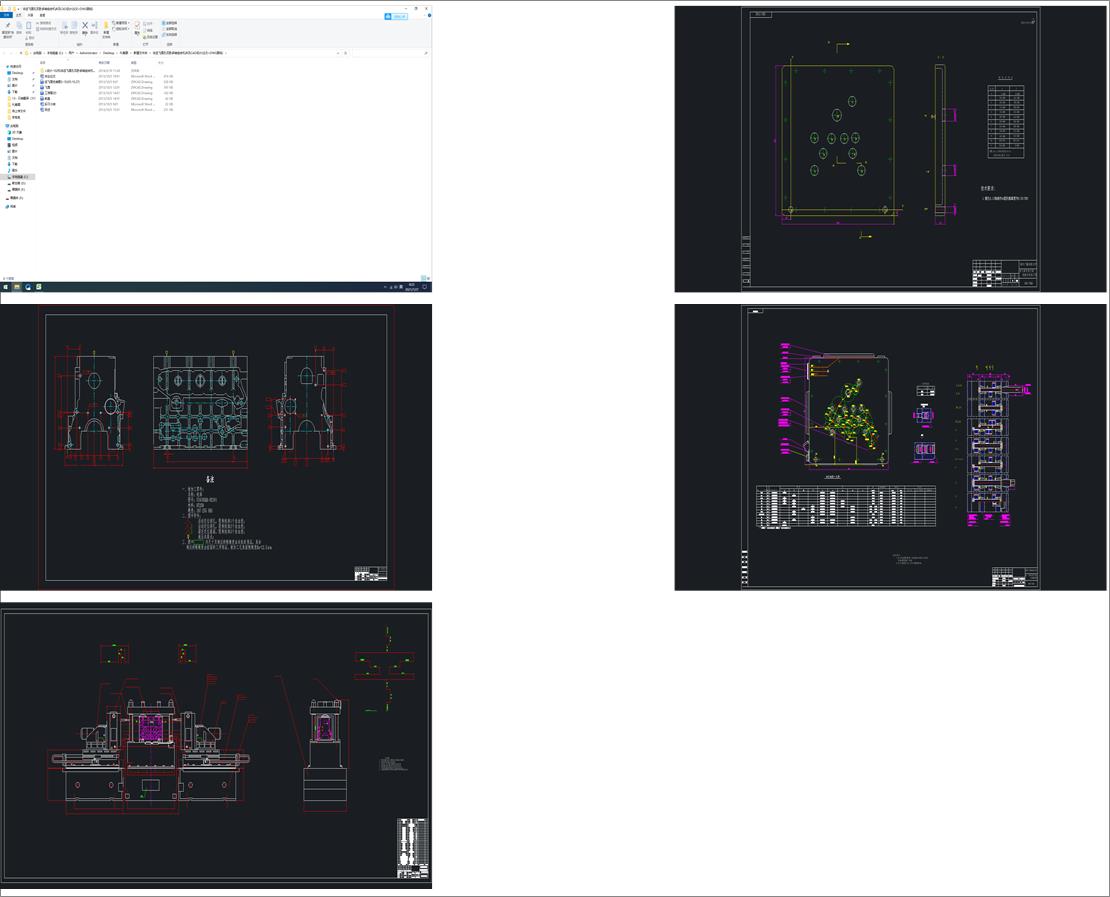Click the blue cloud upload button in title bar
The height and width of the screenshot is (897, 1110).
pyautogui.click(x=396, y=16)
